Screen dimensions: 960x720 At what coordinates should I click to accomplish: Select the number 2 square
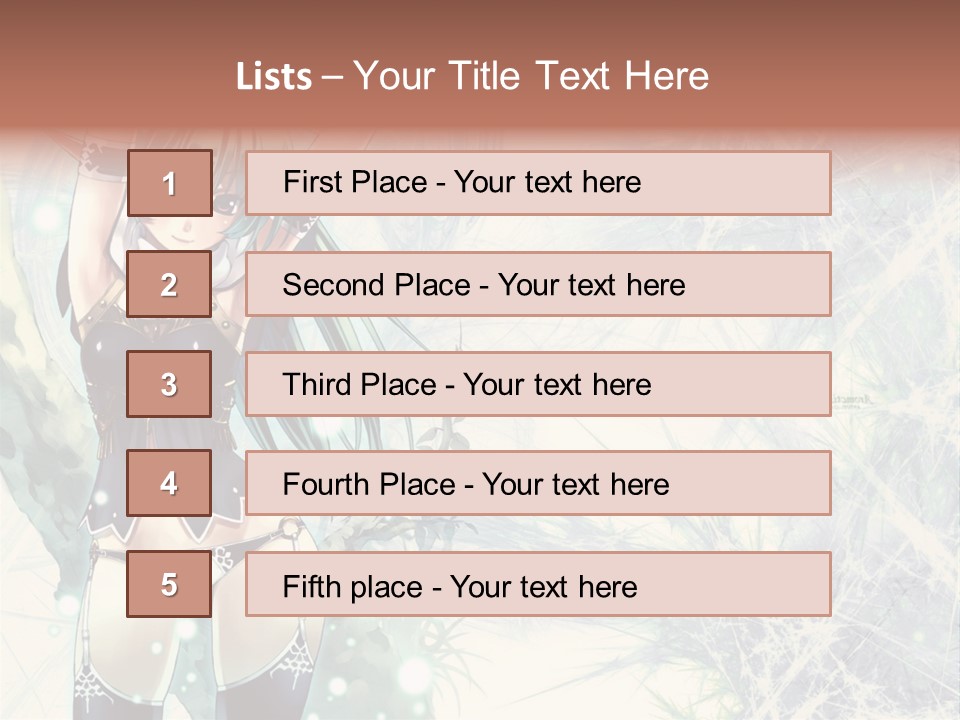pyautogui.click(x=169, y=285)
